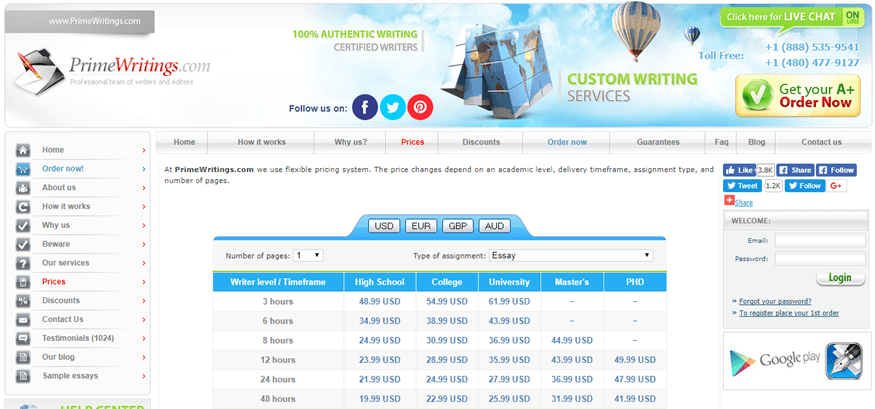Click the house icon beside Home
The image size is (875, 409).
(23, 150)
